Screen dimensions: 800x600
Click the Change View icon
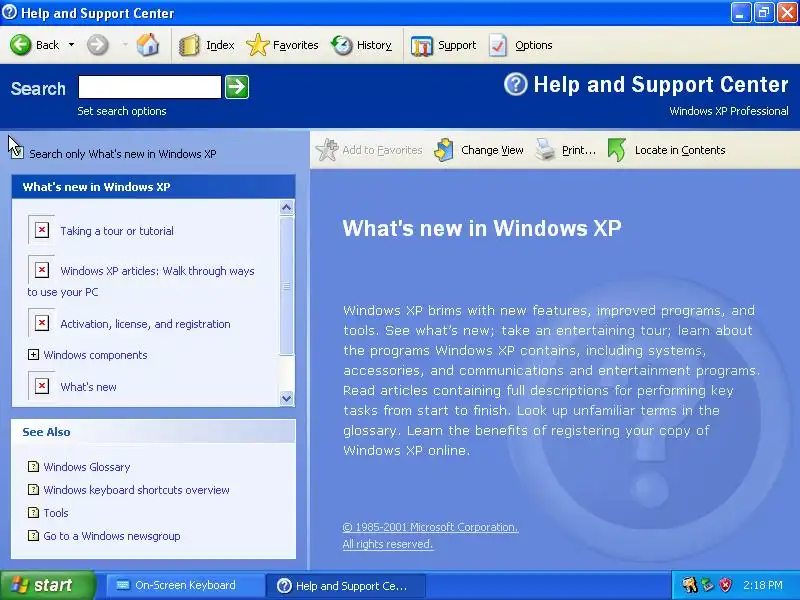pyautogui.click(x=444, y=150)
